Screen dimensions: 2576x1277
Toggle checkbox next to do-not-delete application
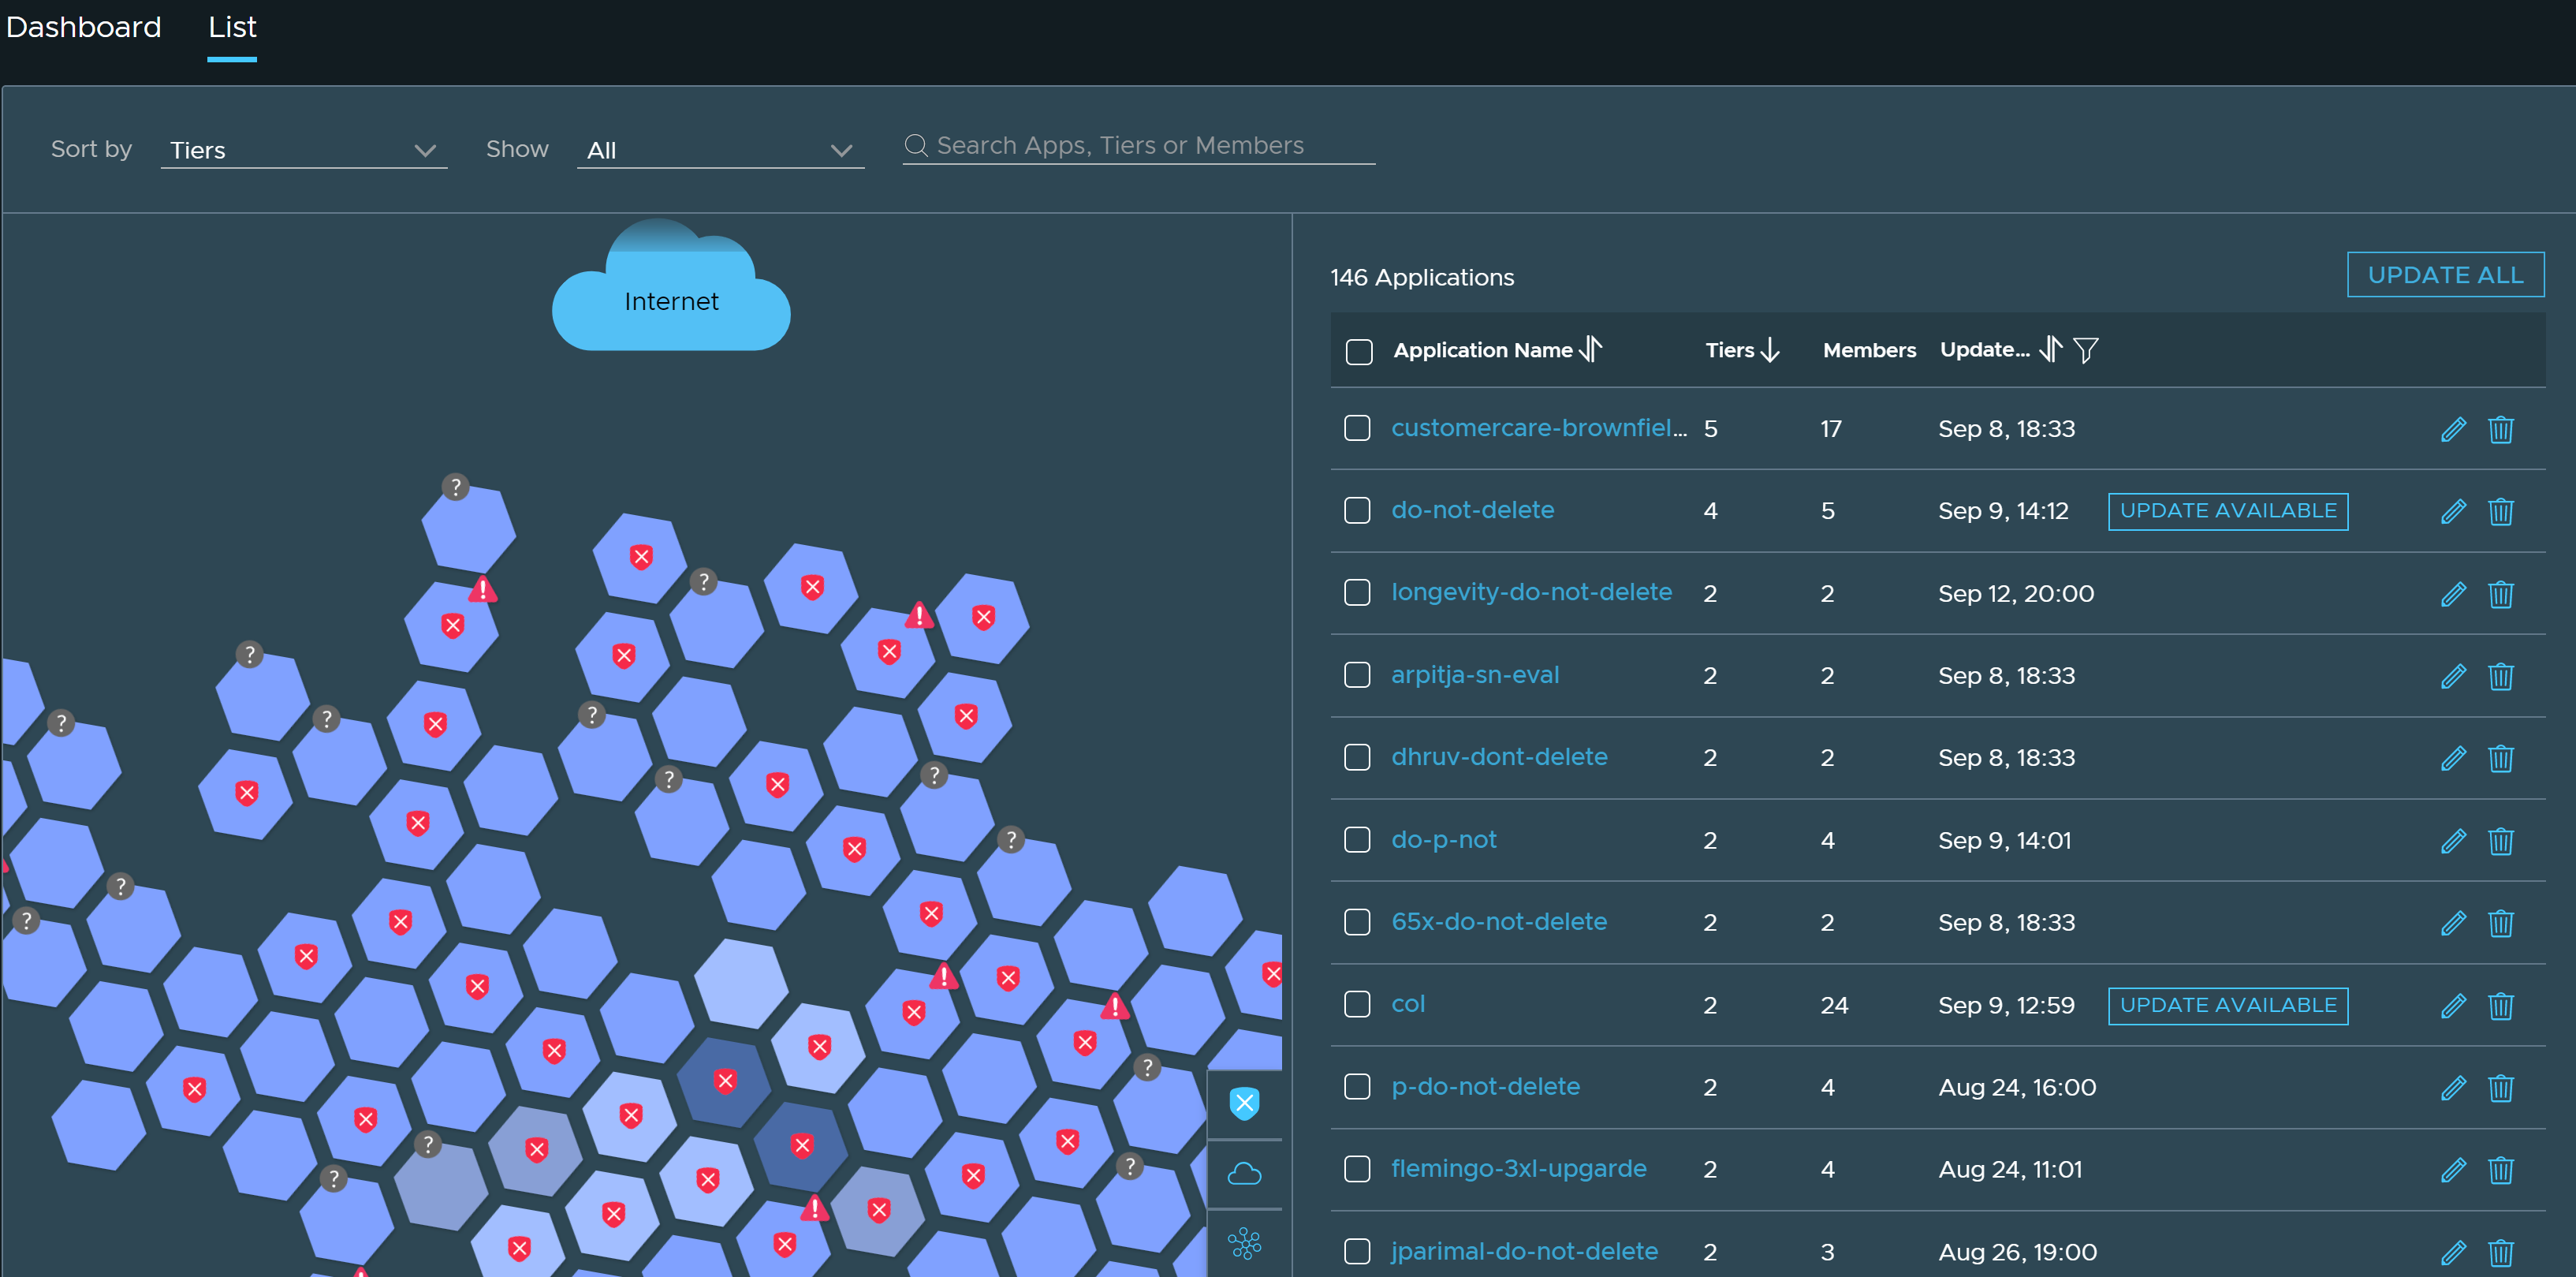pyautogui.click(x=1357, y=510)
